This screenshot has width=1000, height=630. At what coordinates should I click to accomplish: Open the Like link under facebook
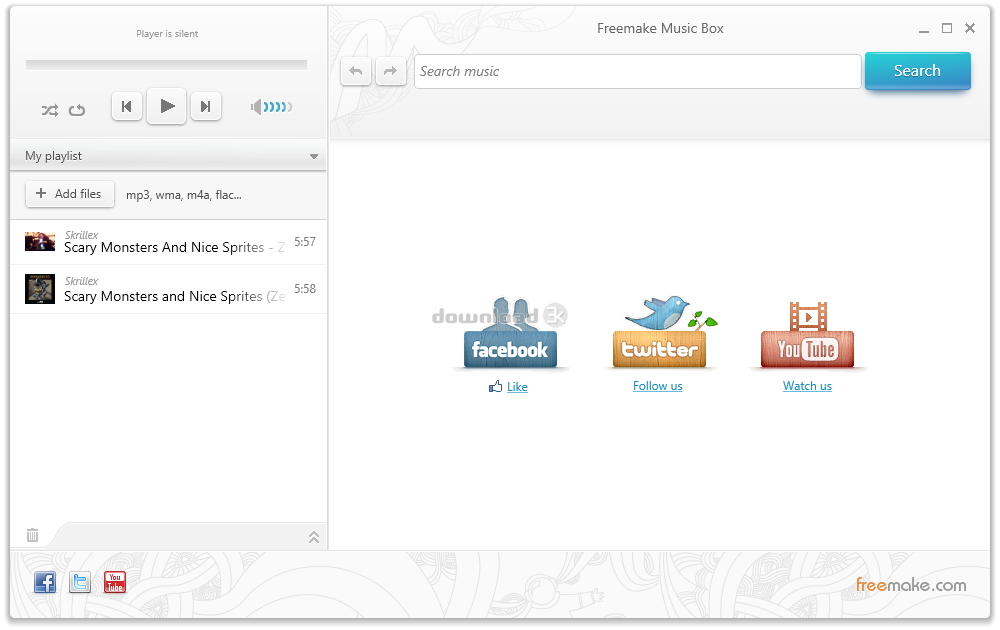tap(517, 386)
